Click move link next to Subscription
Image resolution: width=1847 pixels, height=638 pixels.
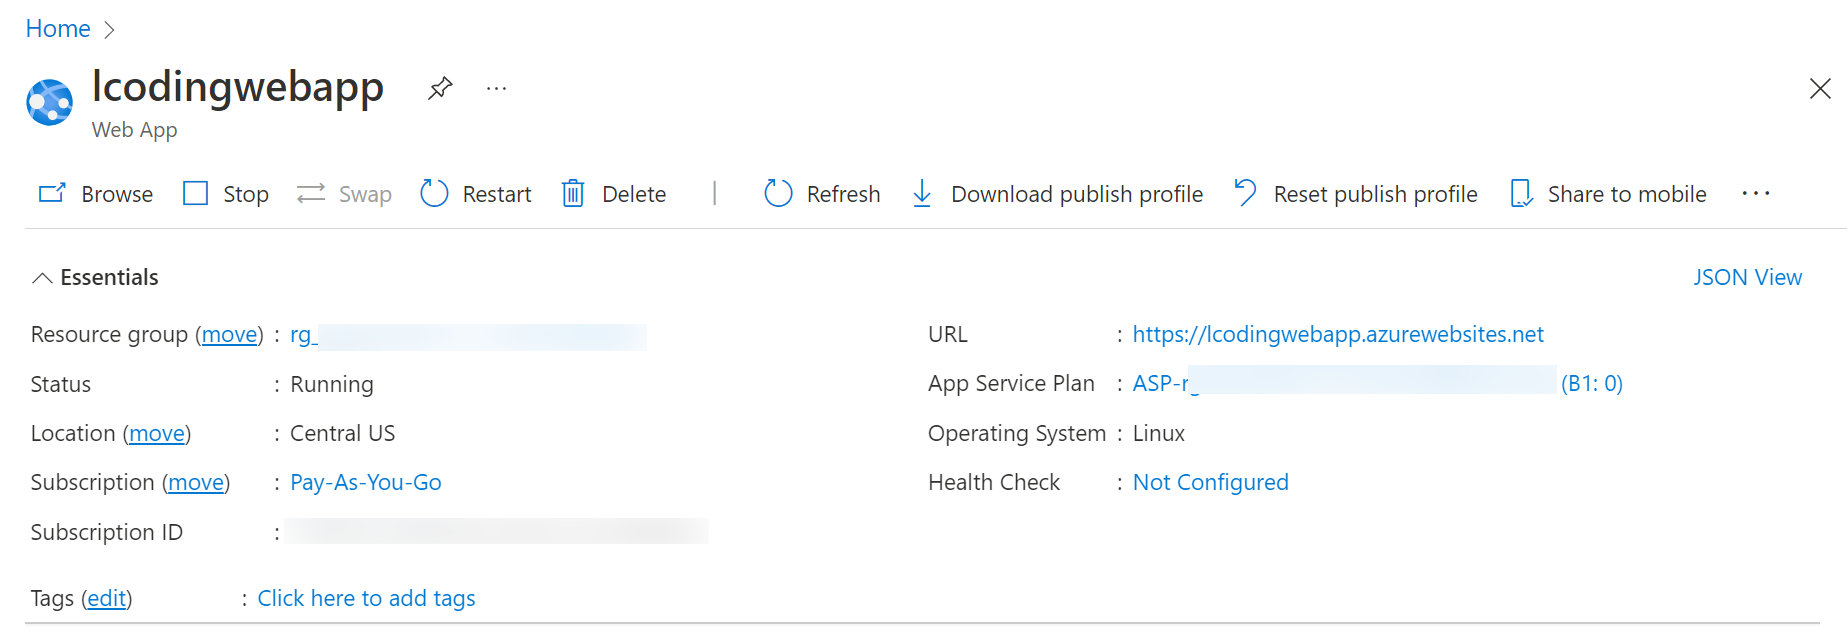tap(196, 483)
